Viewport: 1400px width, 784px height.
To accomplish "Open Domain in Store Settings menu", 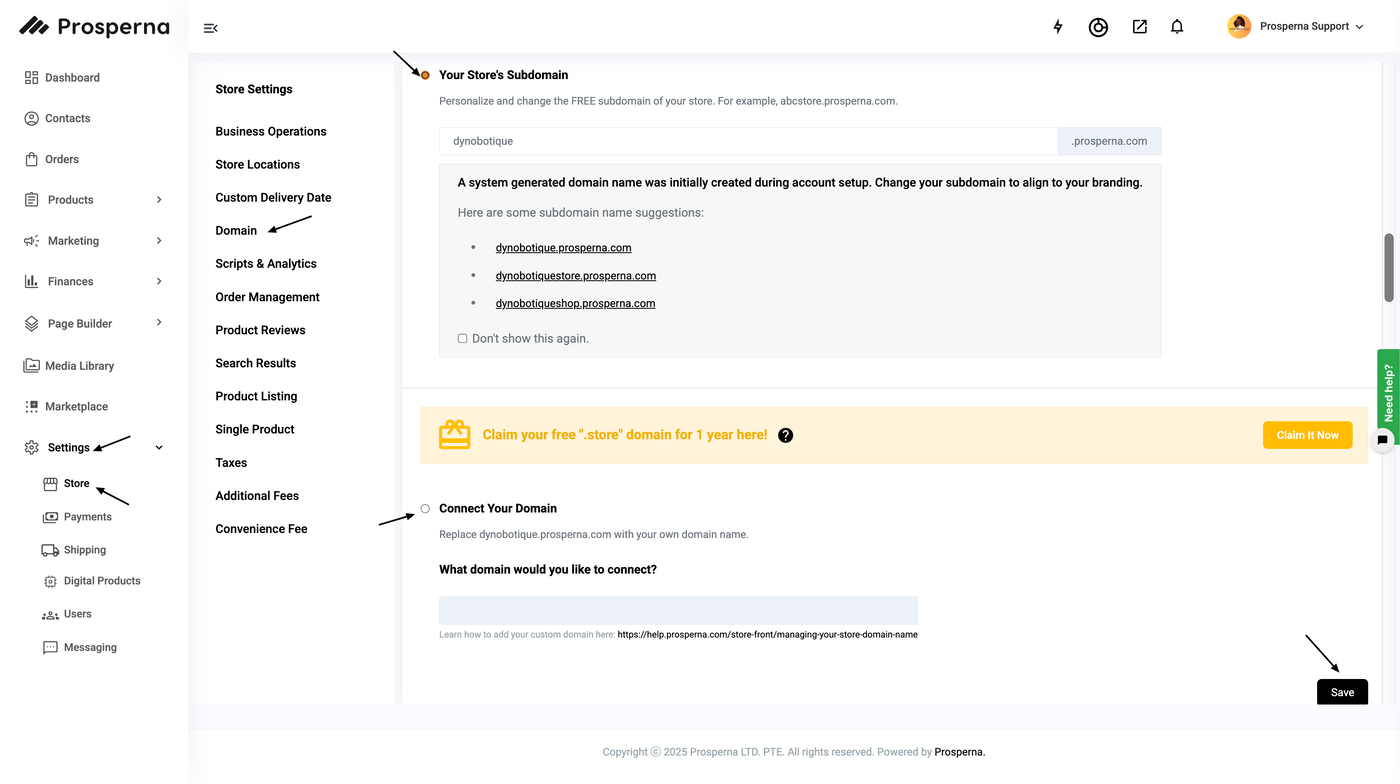I will click(x=236, y=231).
